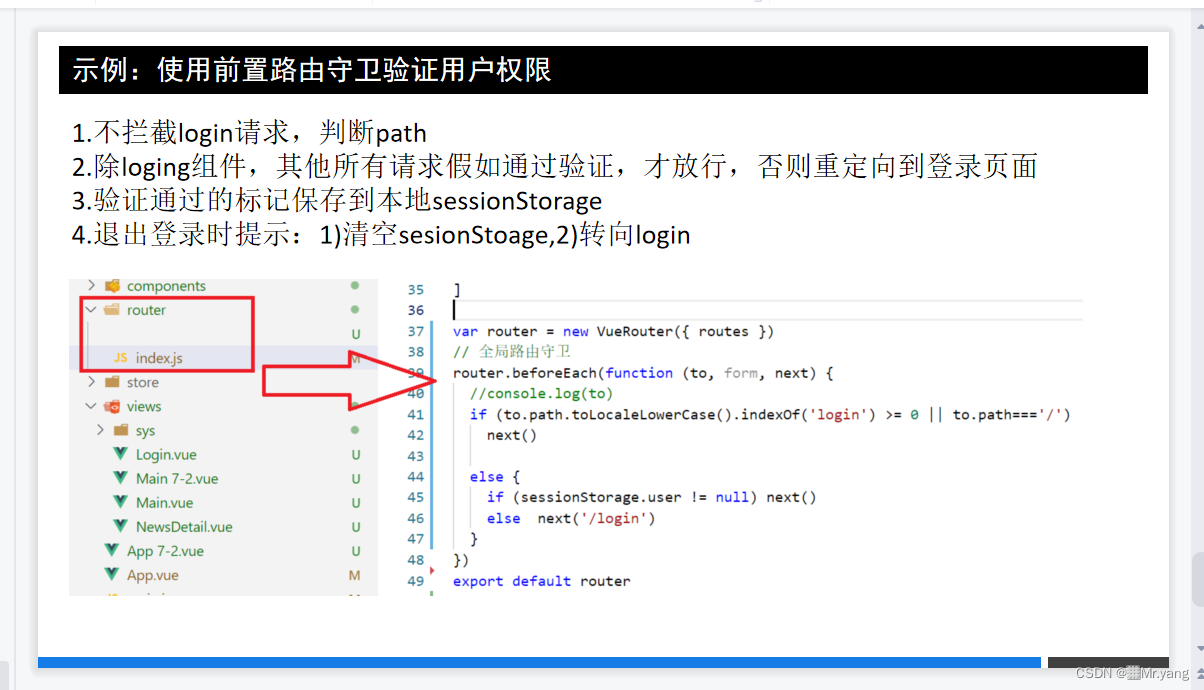Expand the components folder chevron
The height and width of the screenshot is (690, 1204).
[x=92, y=286]
